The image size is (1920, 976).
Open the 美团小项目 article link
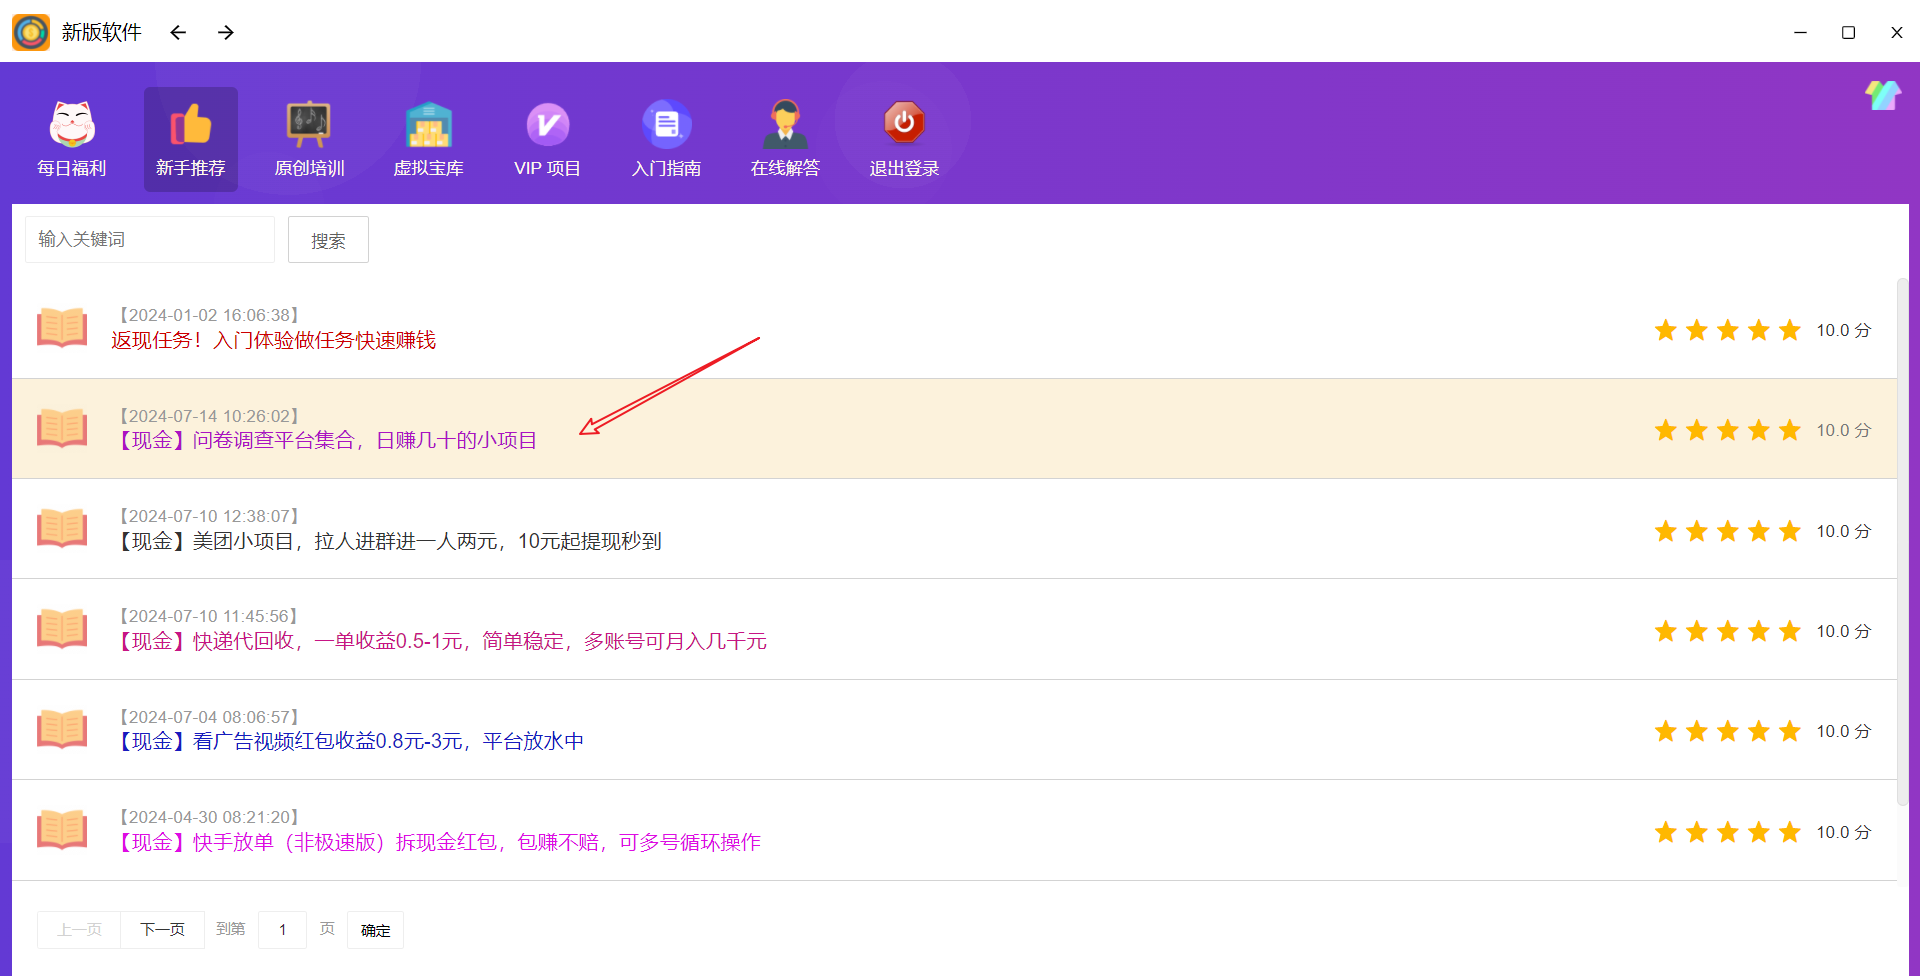390,541
